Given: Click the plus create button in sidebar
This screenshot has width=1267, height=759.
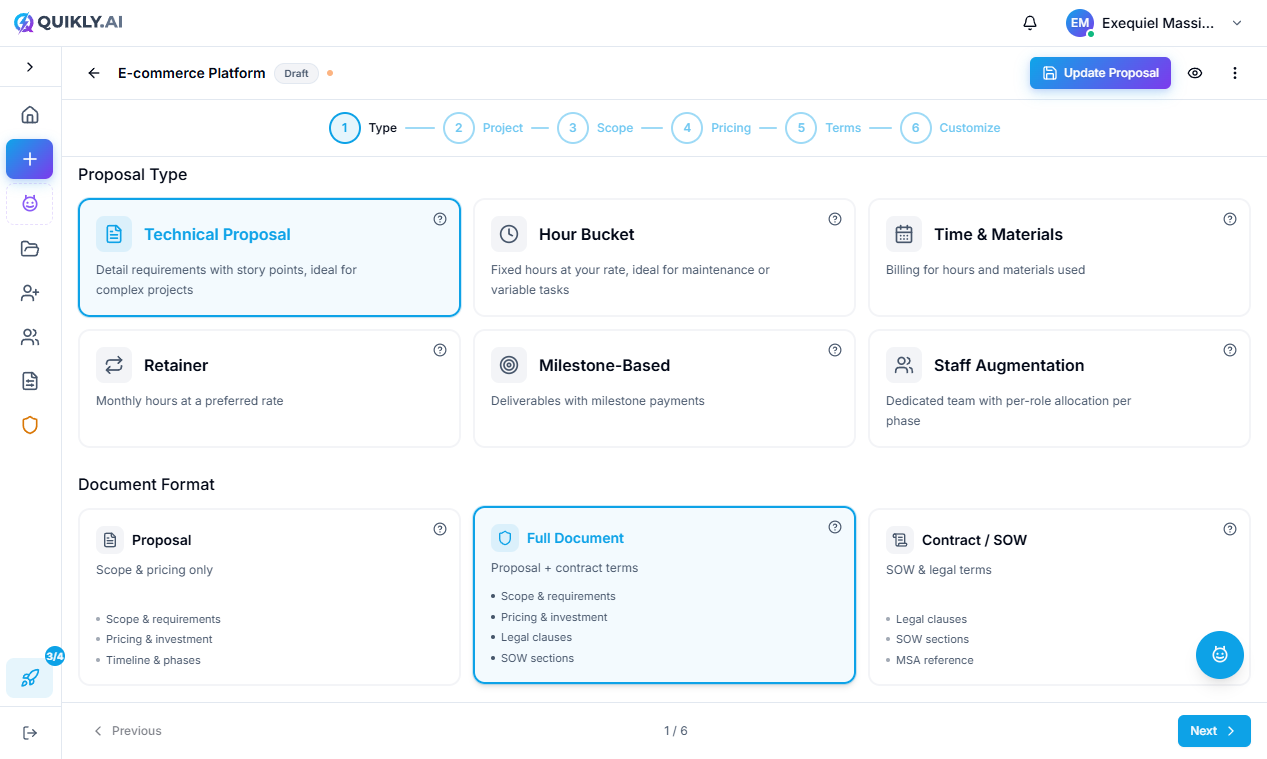Looking at the screenshot, I should click(x=30, y=159).
